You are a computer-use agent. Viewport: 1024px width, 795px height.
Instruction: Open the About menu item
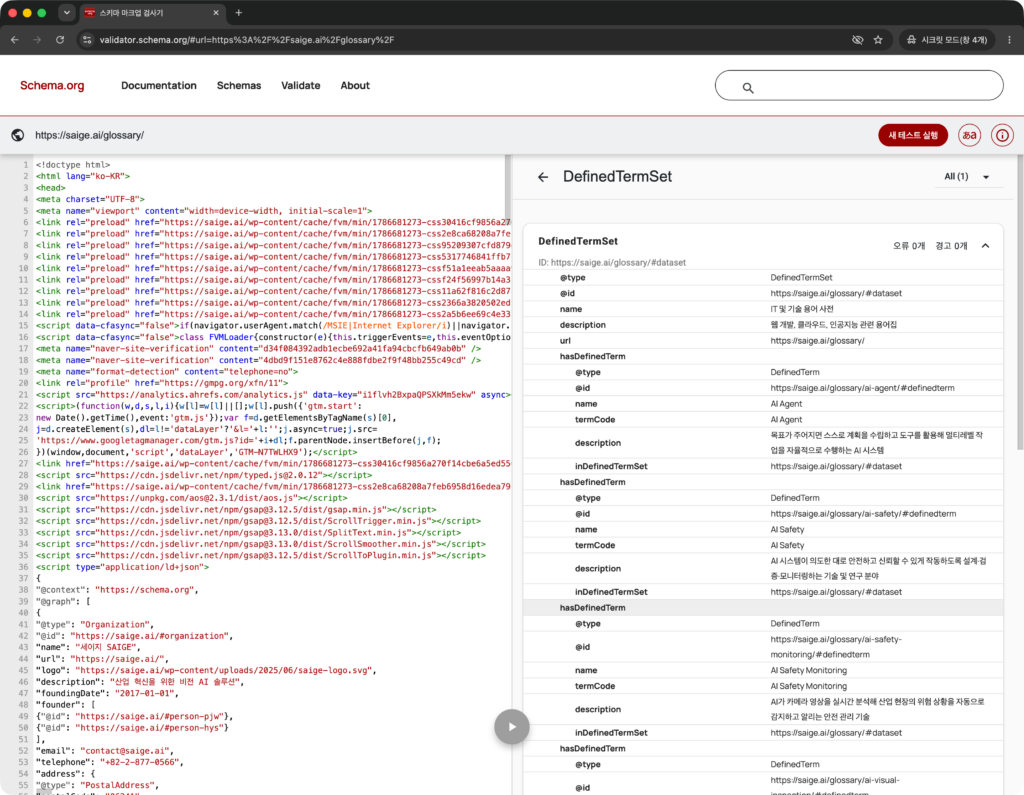coord(355,86)
